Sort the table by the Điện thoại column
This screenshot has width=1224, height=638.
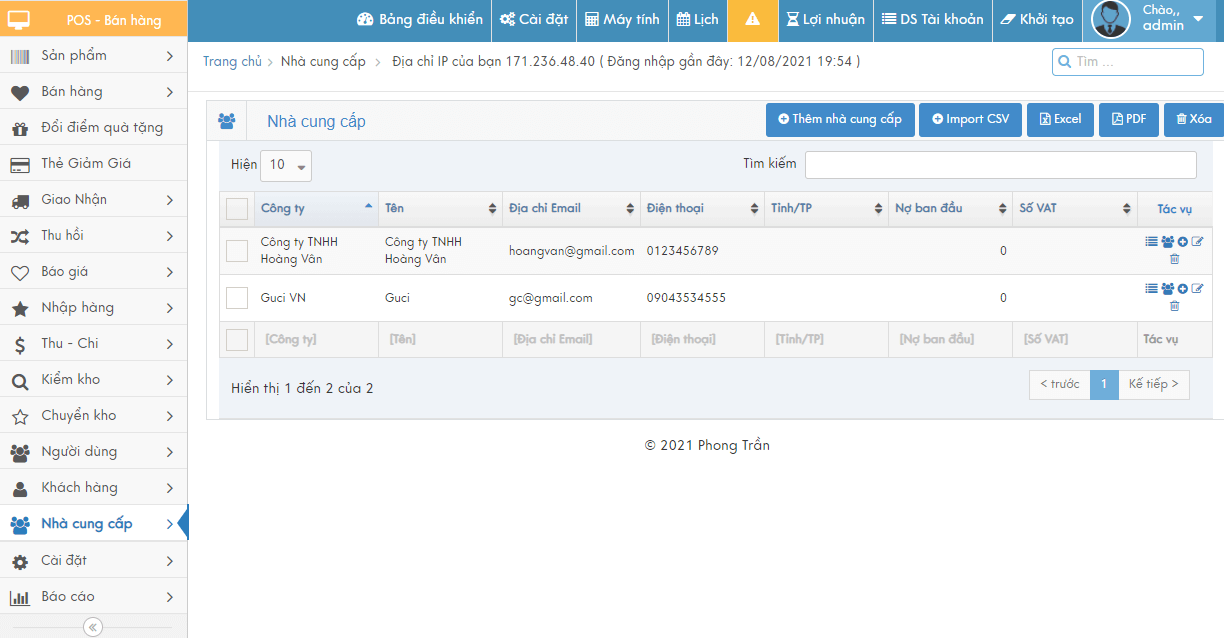click(x=700, y=208)
